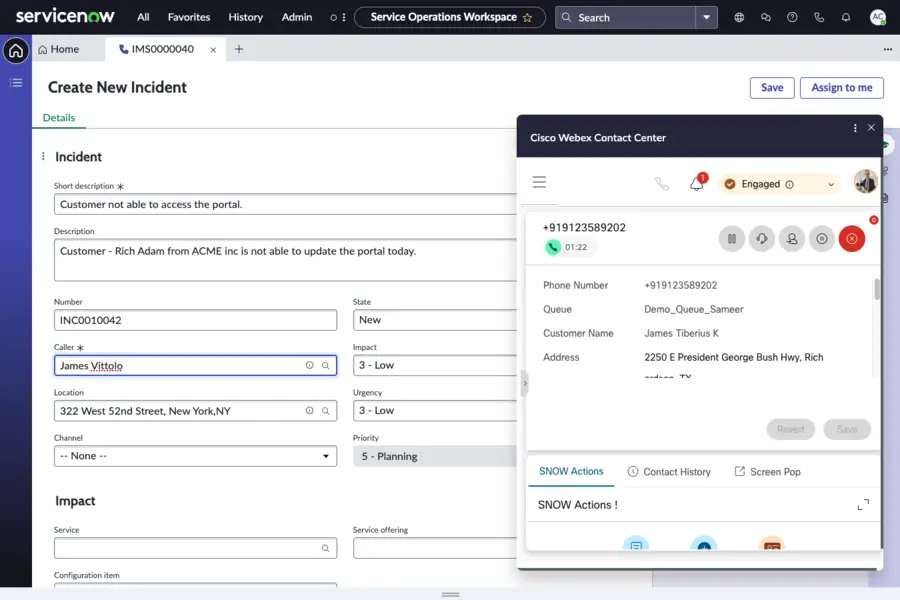Open the help question mark icon
900x600 pixels.
[792, 17]
